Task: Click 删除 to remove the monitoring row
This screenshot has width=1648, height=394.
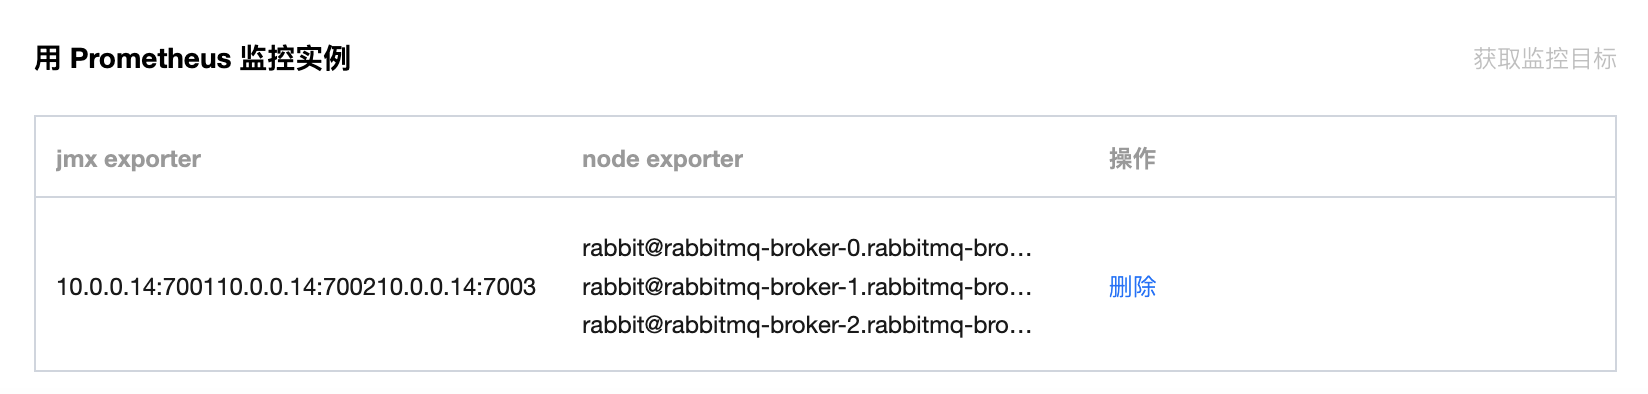Action: (1132, 287)
